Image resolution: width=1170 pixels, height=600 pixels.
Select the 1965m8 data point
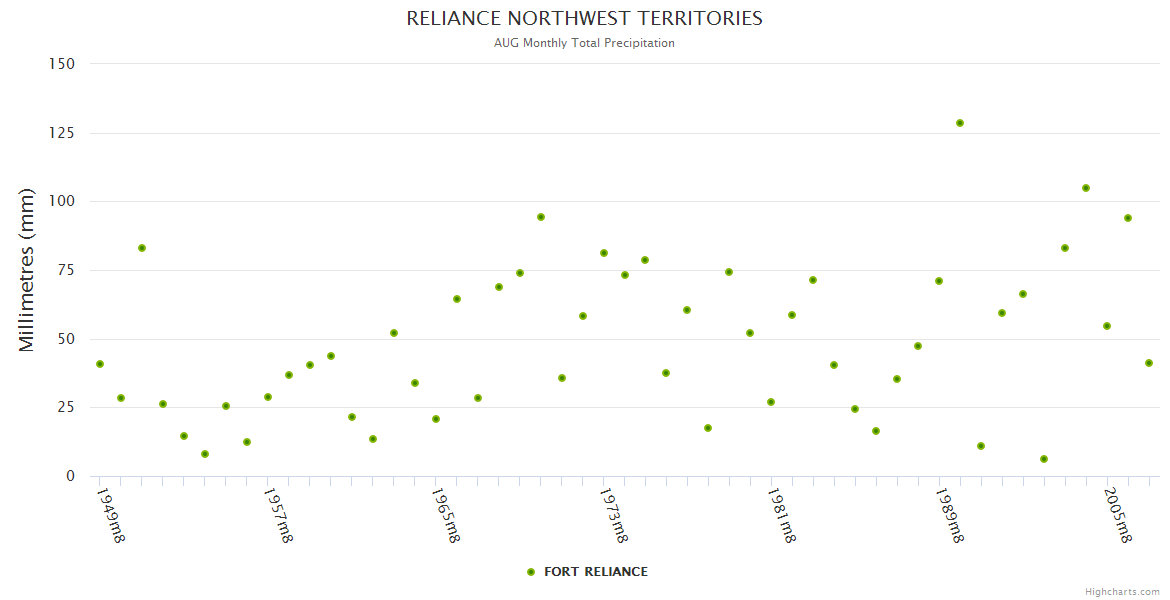(436, 419)
